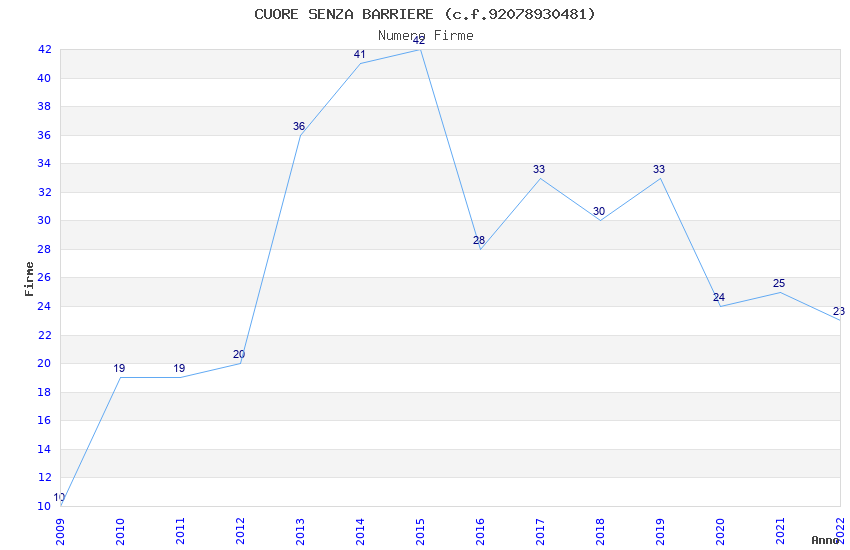Click the data value 19 for 2011
This screenshot has width=850, height=550.
coord(179,368)
